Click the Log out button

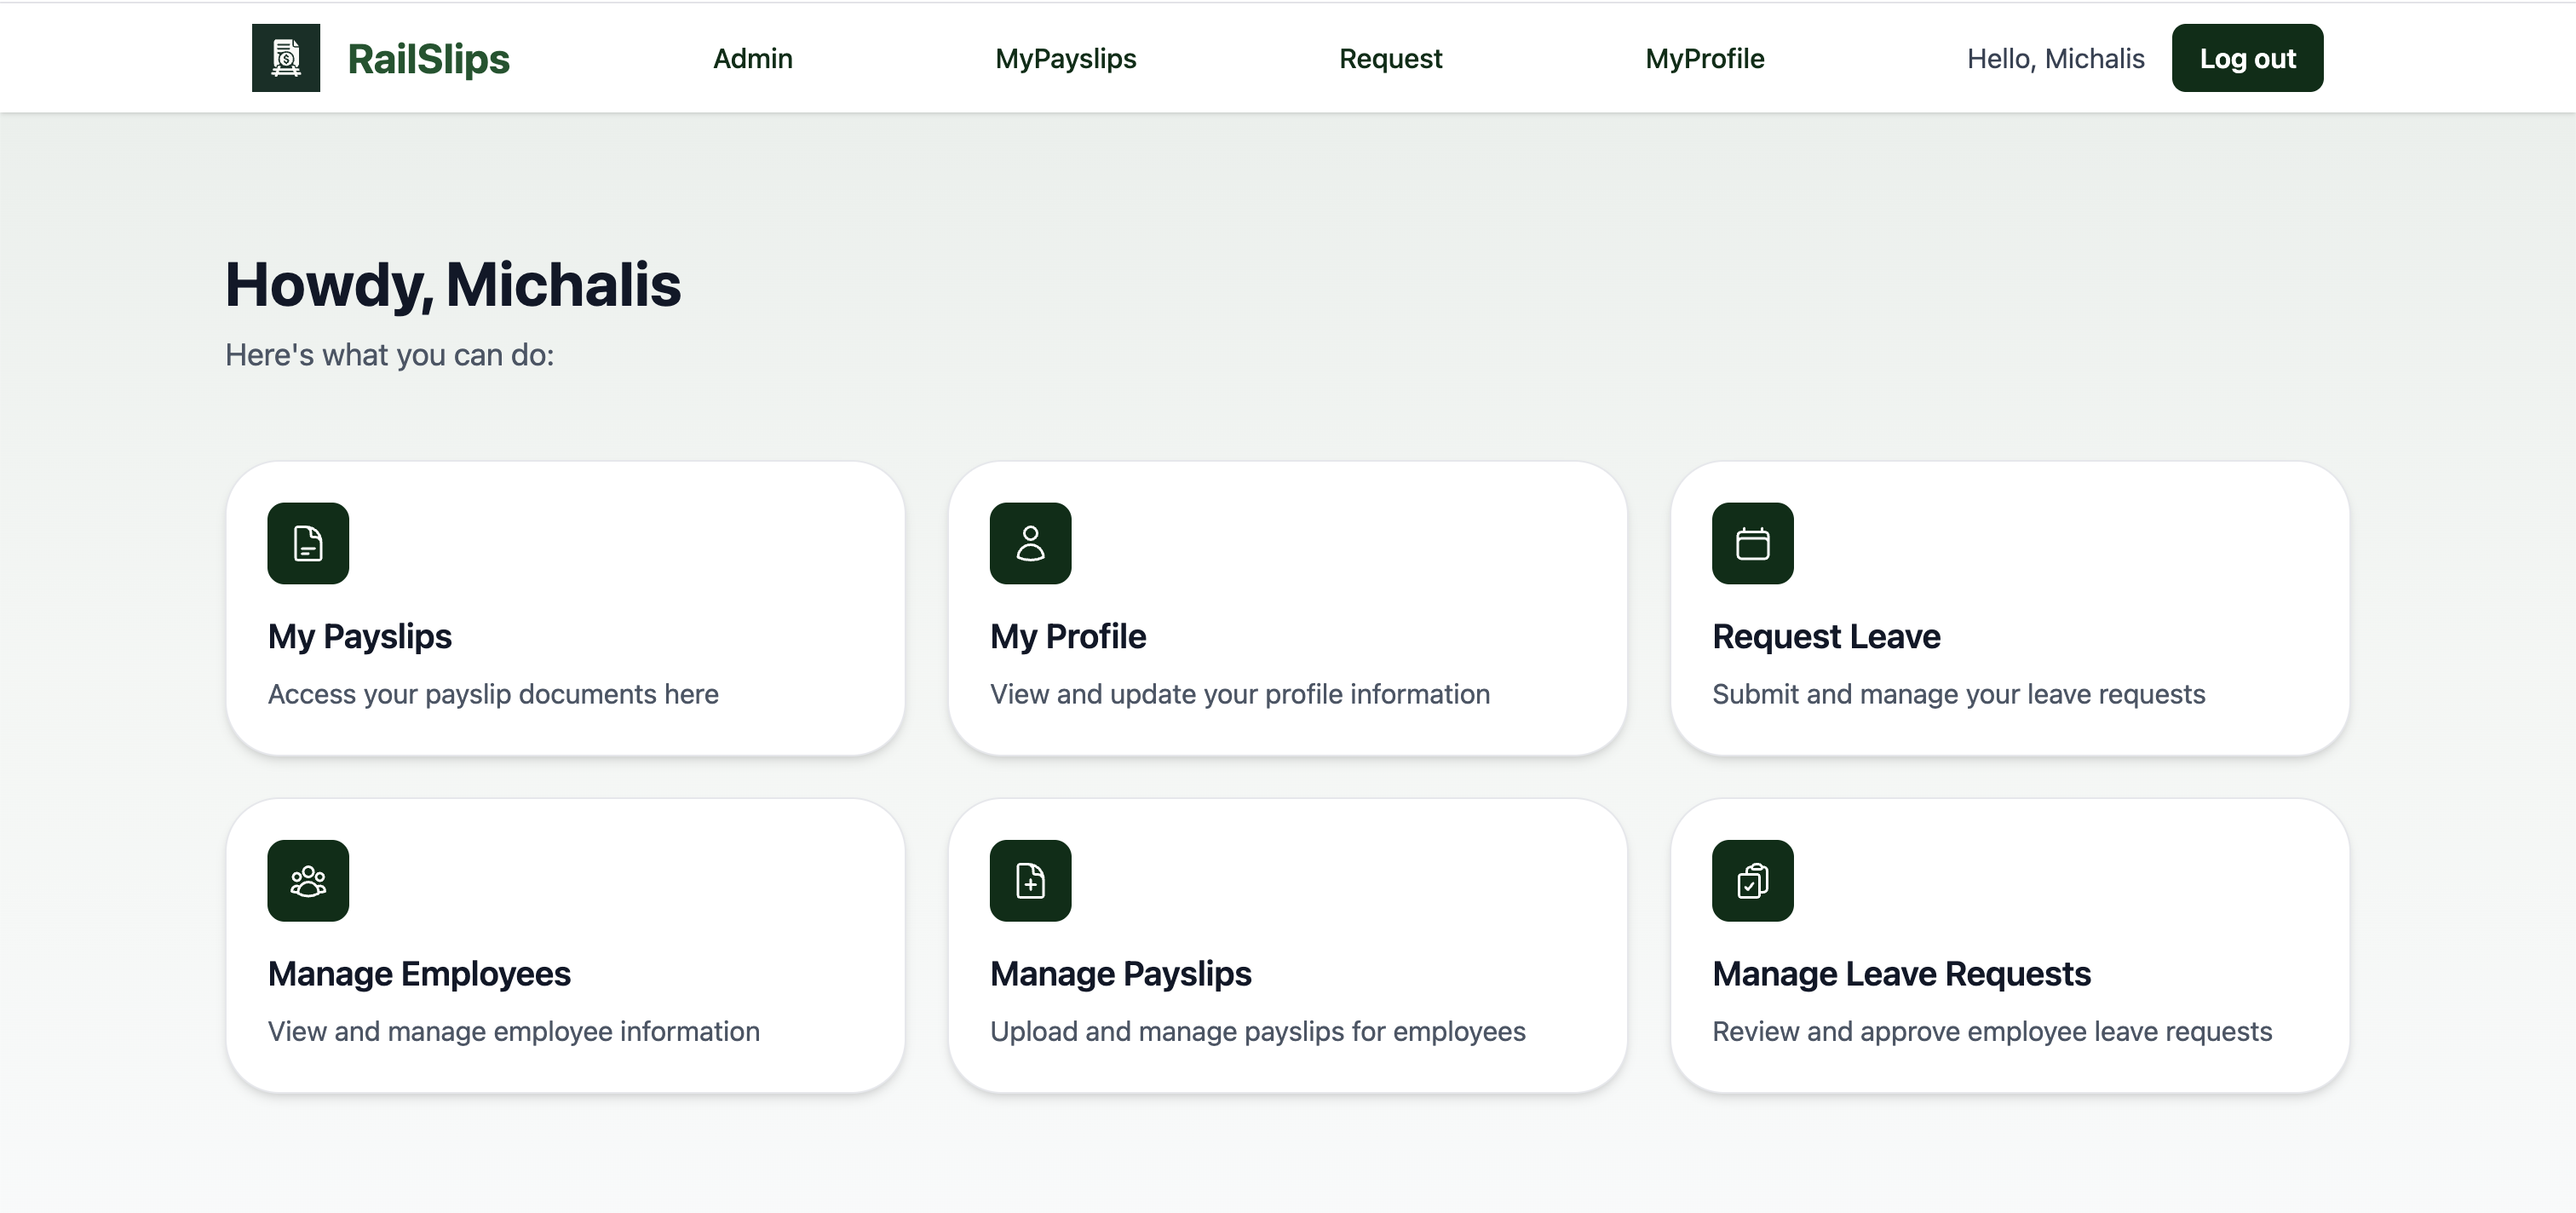pyautogui.click(x=2247, y=57)
